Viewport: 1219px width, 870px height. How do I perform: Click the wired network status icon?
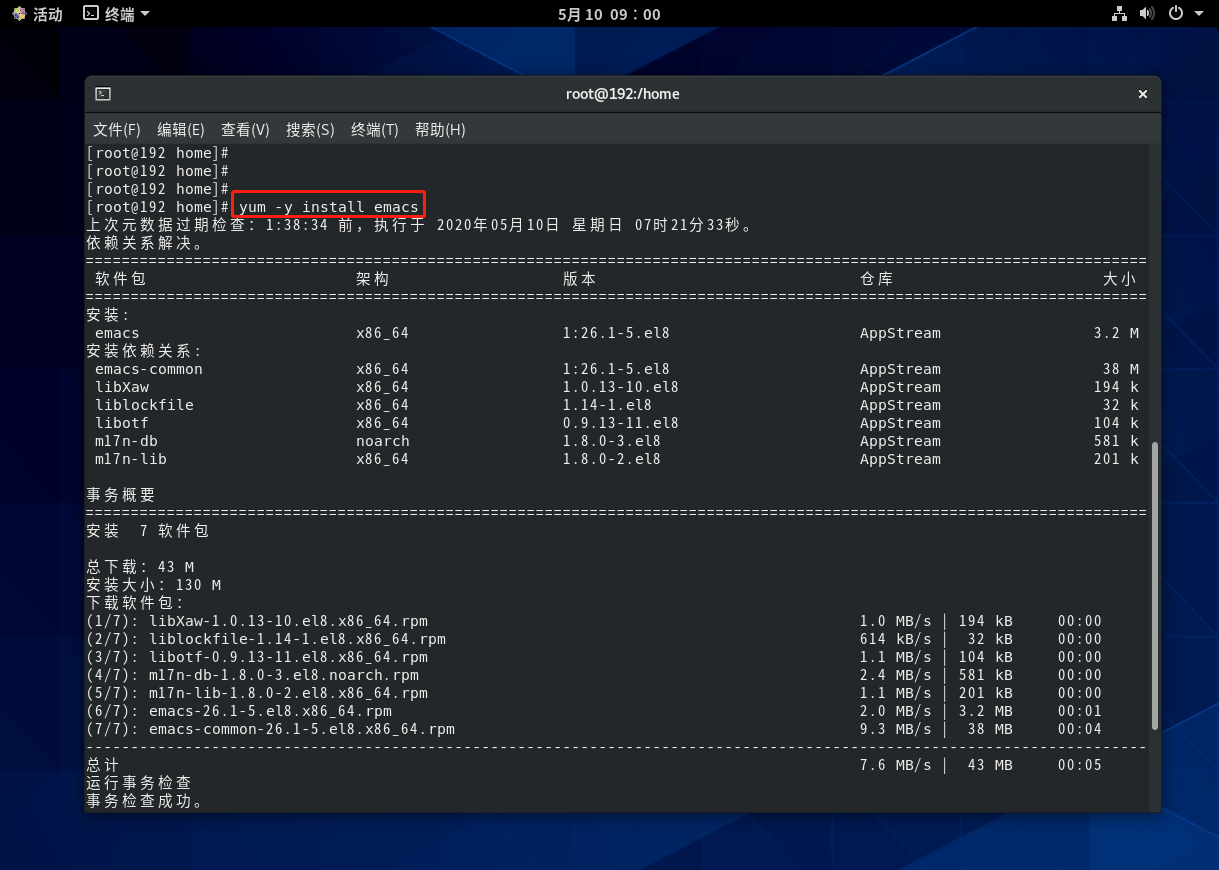[x=1119, y=14]
